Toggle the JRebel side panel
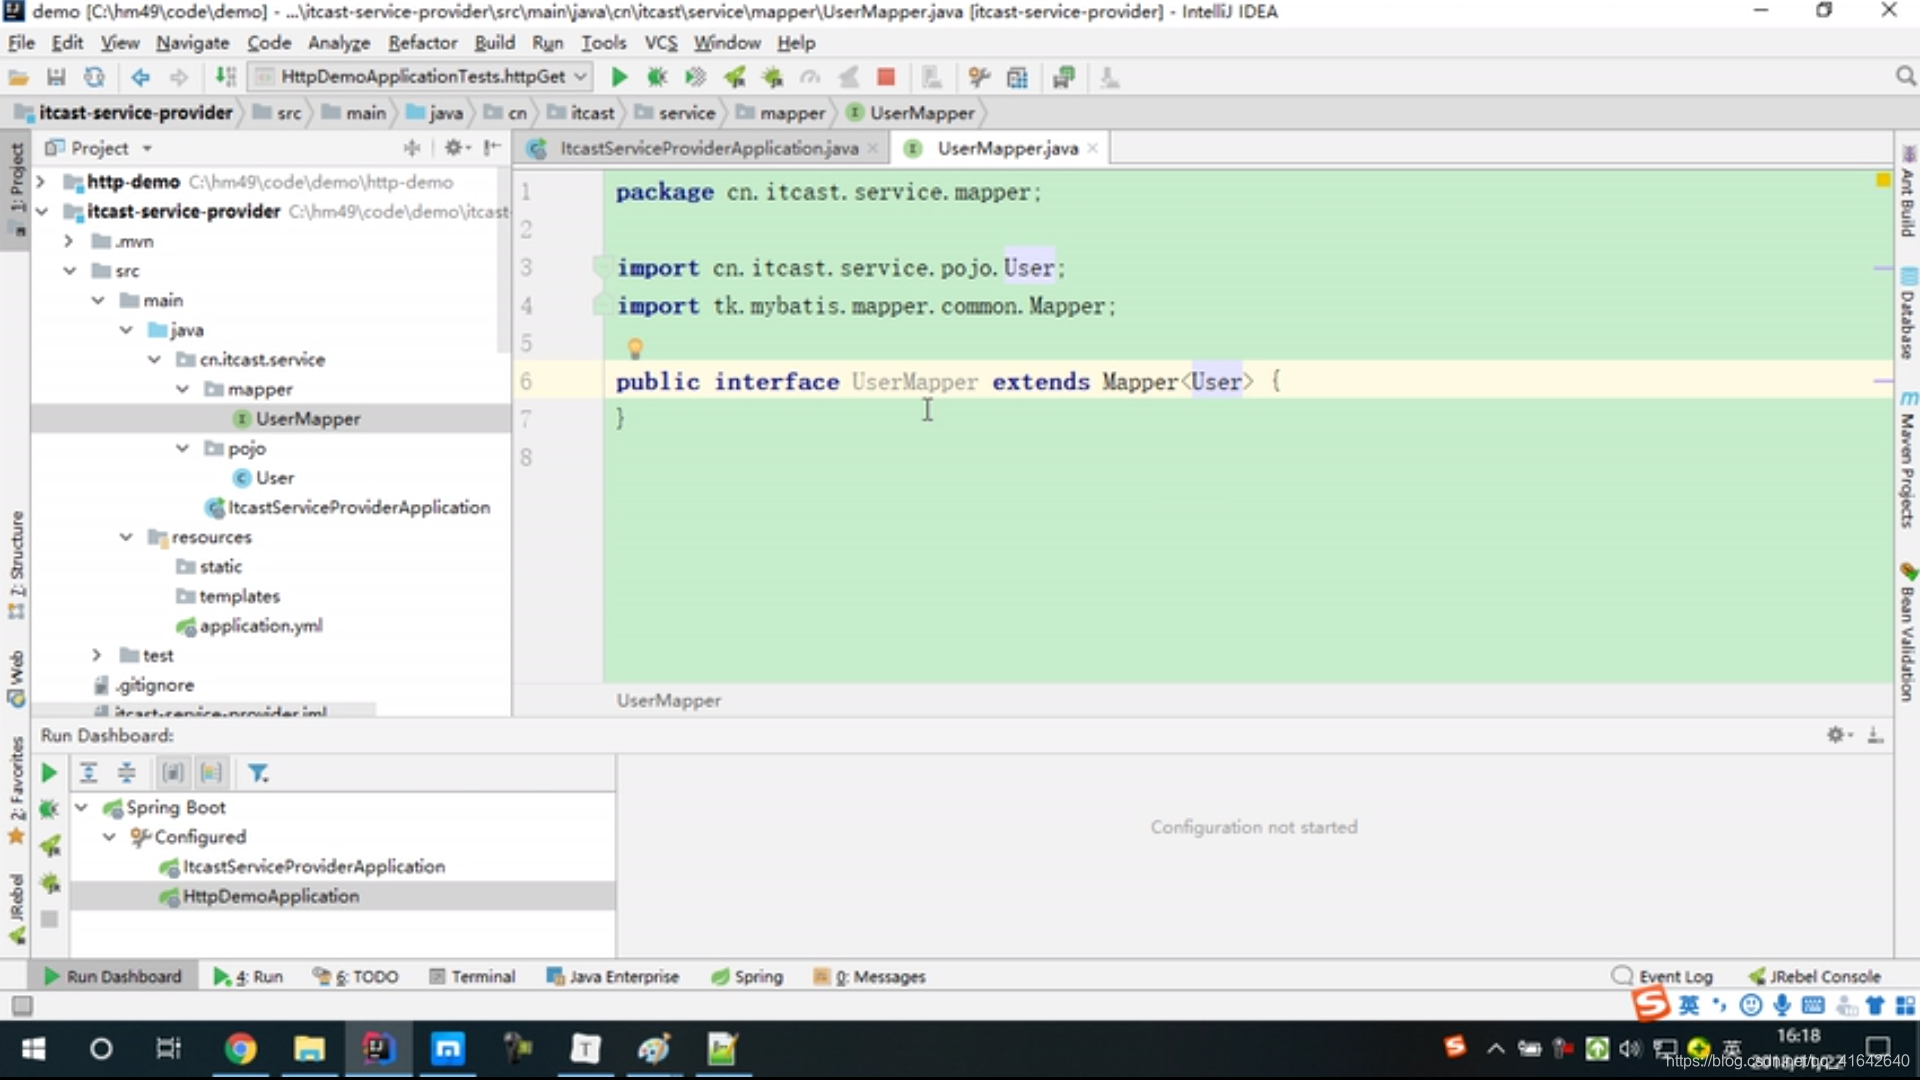This screenshot has height=1080, width=1920. point(16,909)
